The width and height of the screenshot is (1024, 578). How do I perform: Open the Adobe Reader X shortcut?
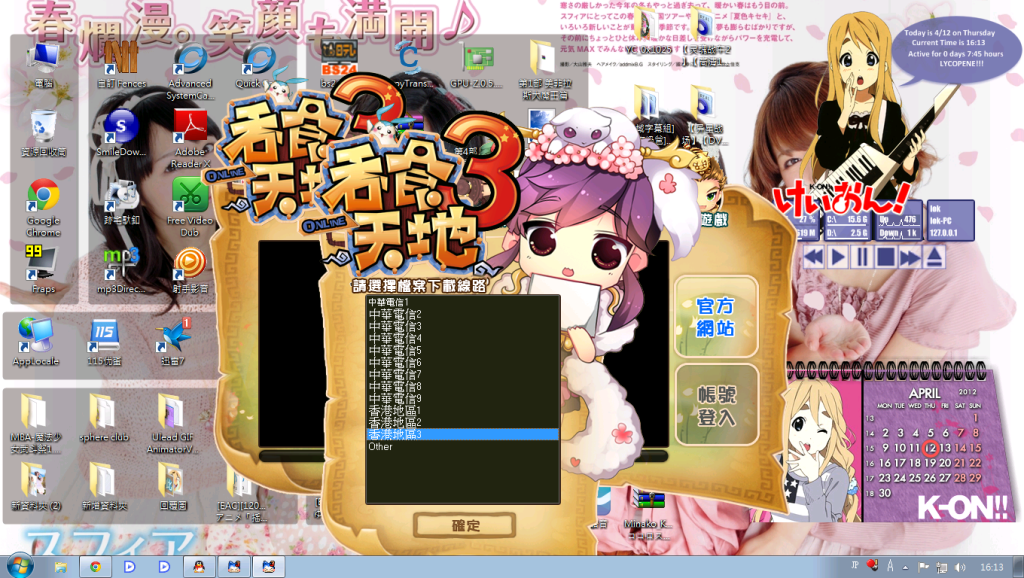[x=190, y=140]
